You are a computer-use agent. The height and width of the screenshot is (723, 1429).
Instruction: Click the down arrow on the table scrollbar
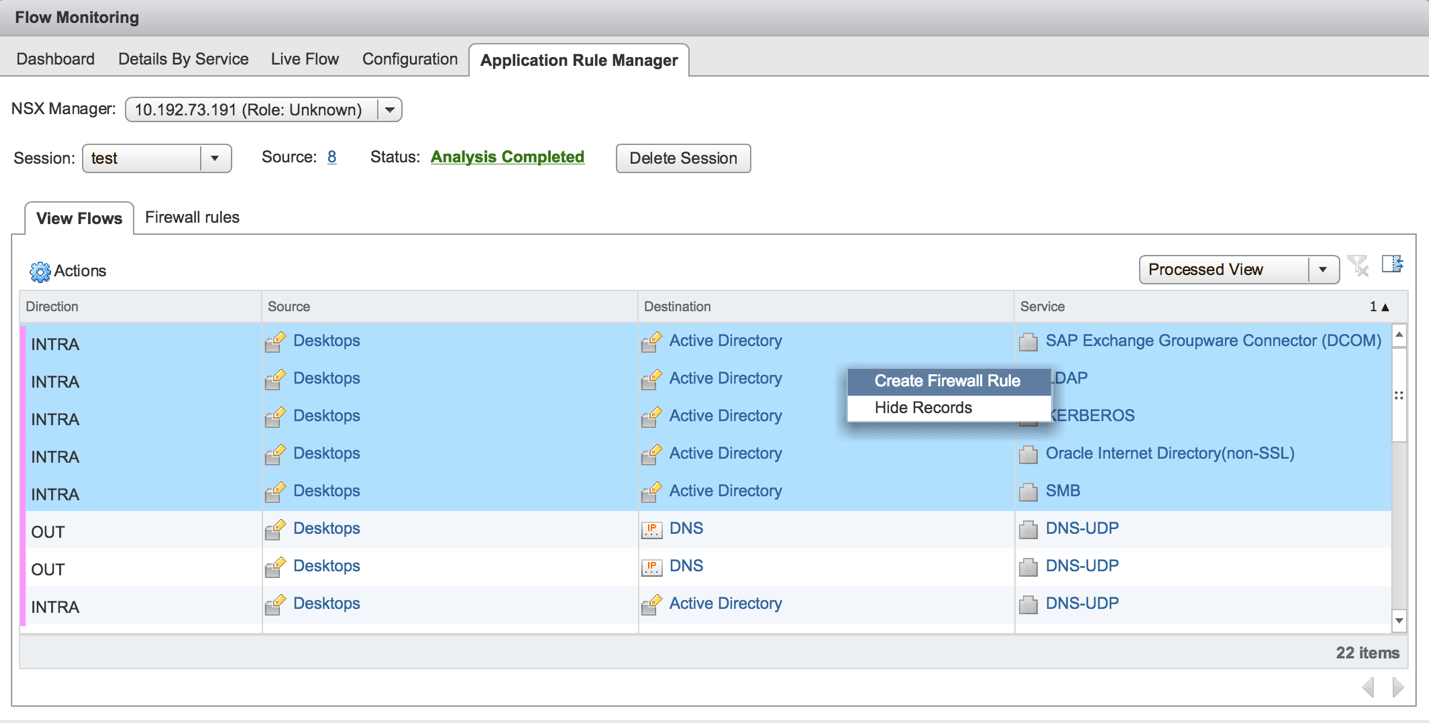click(1399, 620)
